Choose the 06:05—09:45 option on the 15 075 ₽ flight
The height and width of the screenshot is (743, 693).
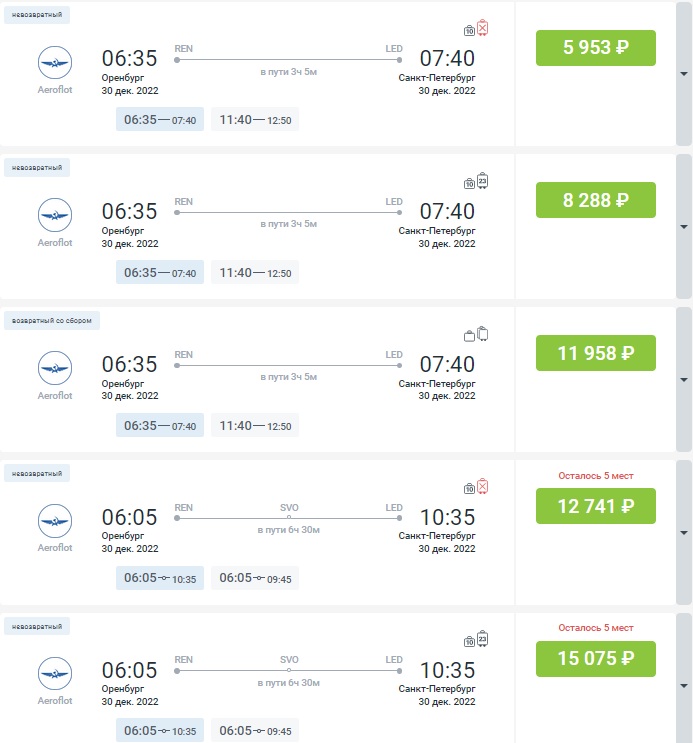pyautogui.click(x=255, y=731)
